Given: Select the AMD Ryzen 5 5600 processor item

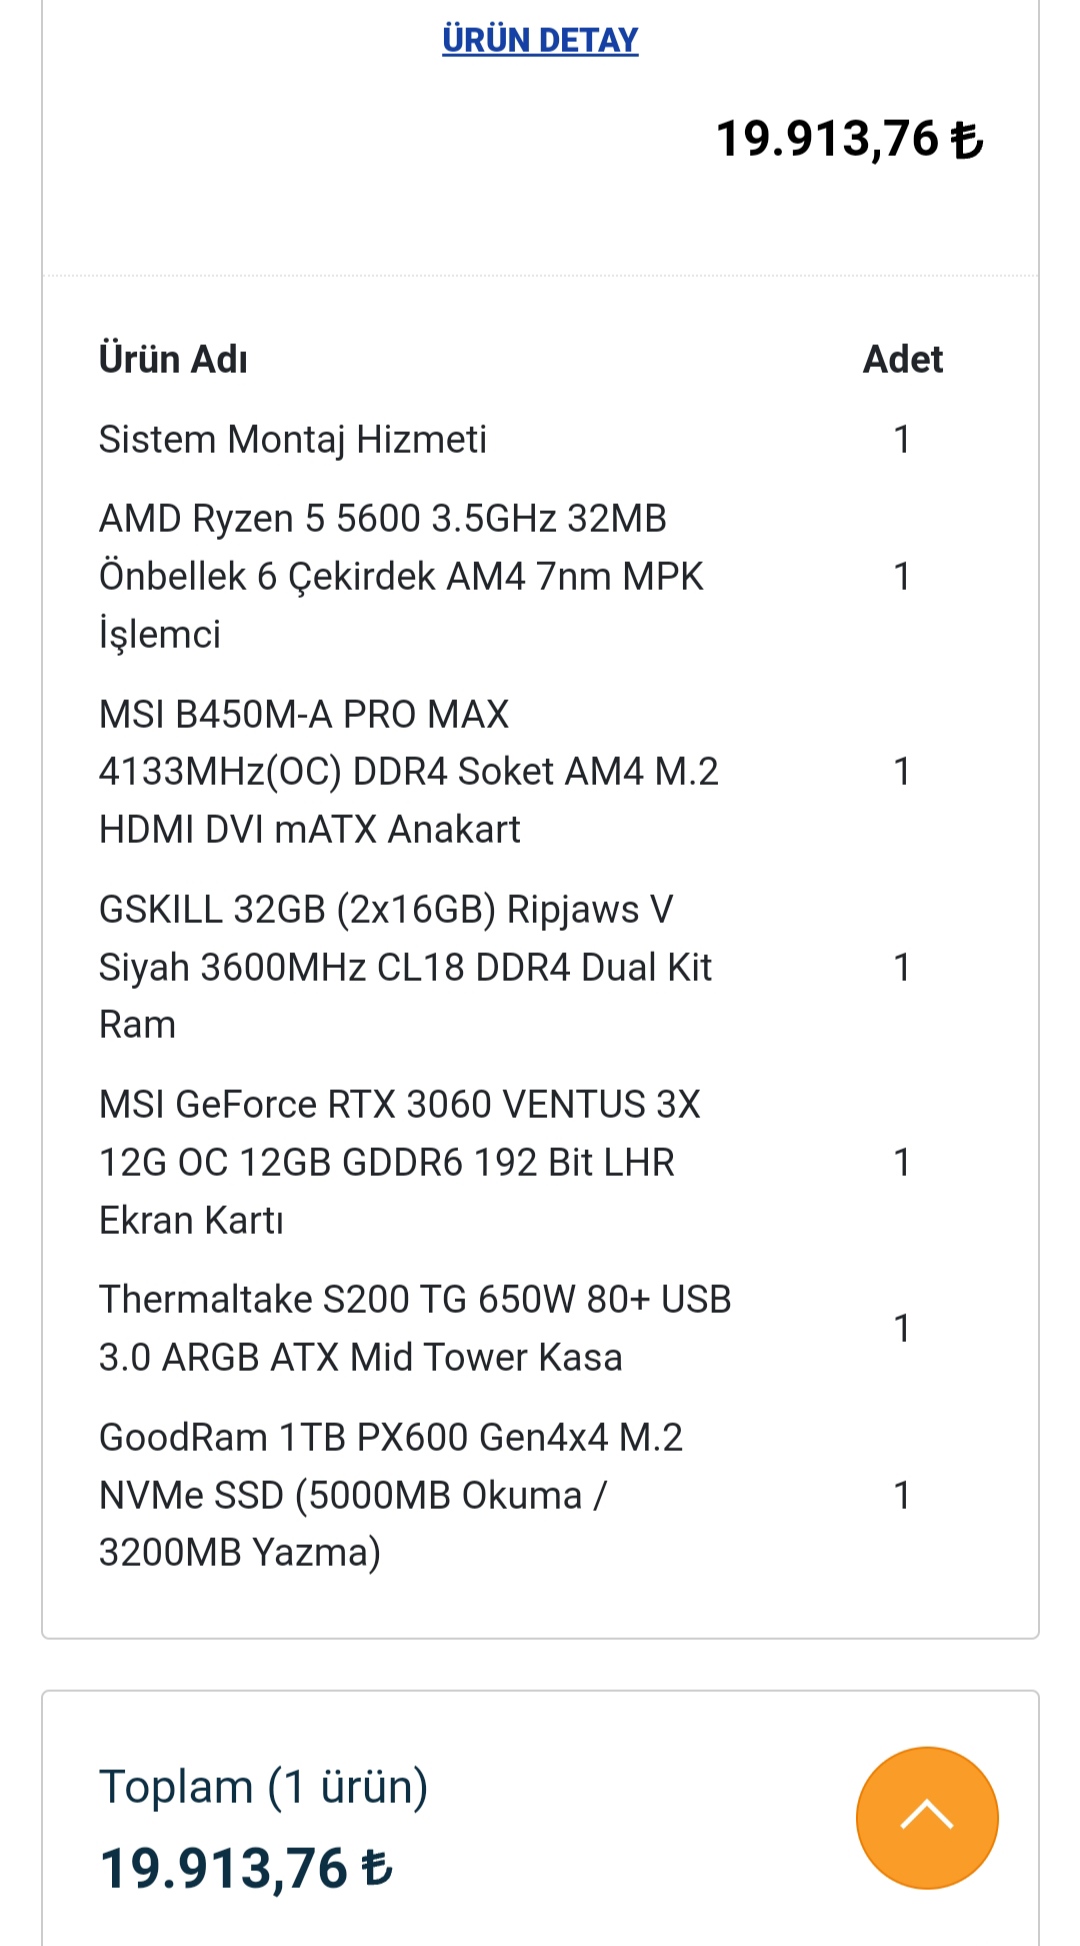Looking at the screenshot, I should [x=400, y=576].
